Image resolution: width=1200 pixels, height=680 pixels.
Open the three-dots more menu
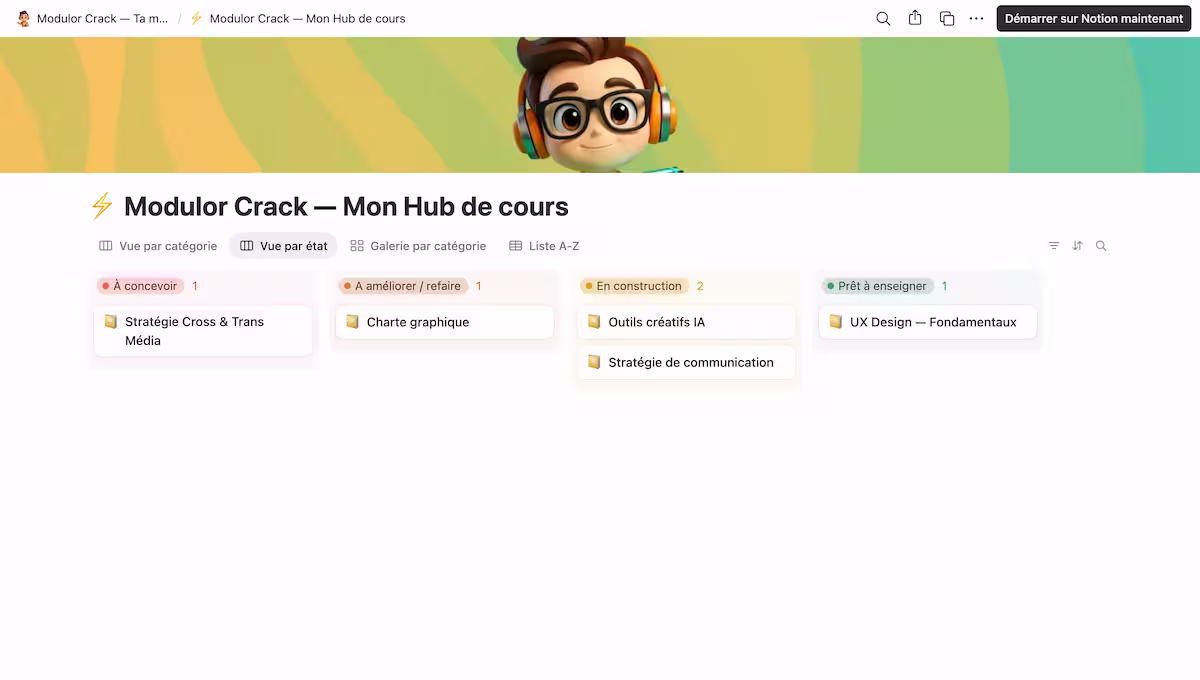pos(977,18)
